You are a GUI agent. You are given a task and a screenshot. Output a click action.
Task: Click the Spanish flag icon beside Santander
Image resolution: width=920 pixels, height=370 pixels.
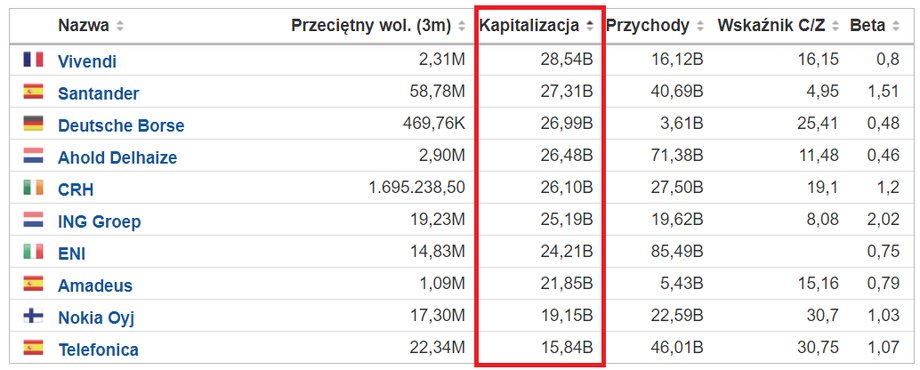coord(33,91)
